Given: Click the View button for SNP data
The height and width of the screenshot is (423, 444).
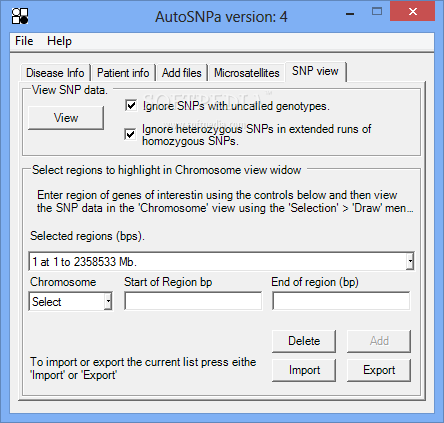Looking at the screenshot, I should [66, 118].
